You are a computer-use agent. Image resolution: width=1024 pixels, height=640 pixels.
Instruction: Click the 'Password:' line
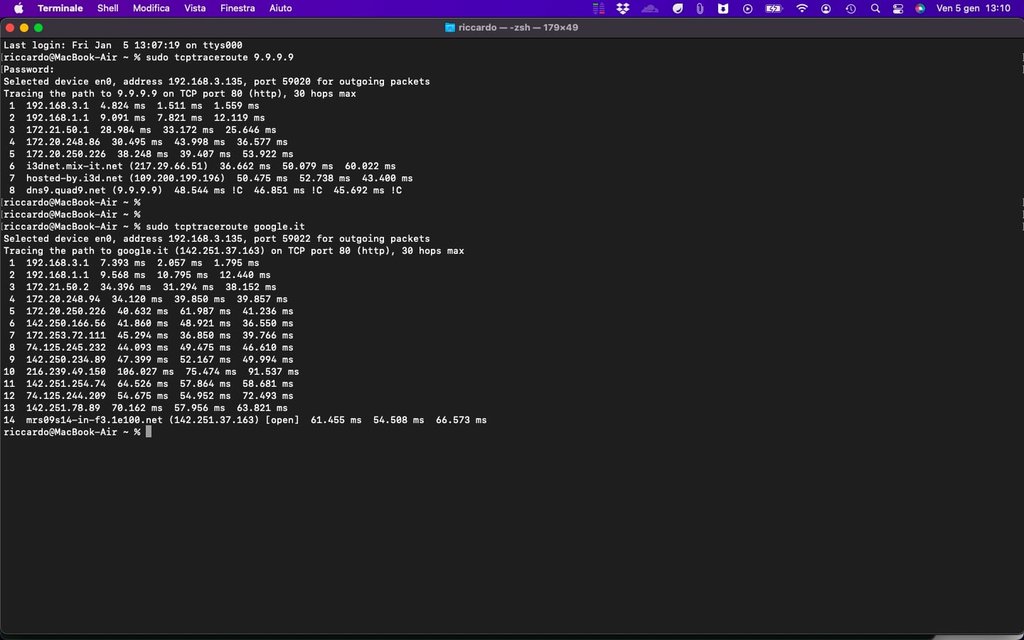tap(29, 69)
